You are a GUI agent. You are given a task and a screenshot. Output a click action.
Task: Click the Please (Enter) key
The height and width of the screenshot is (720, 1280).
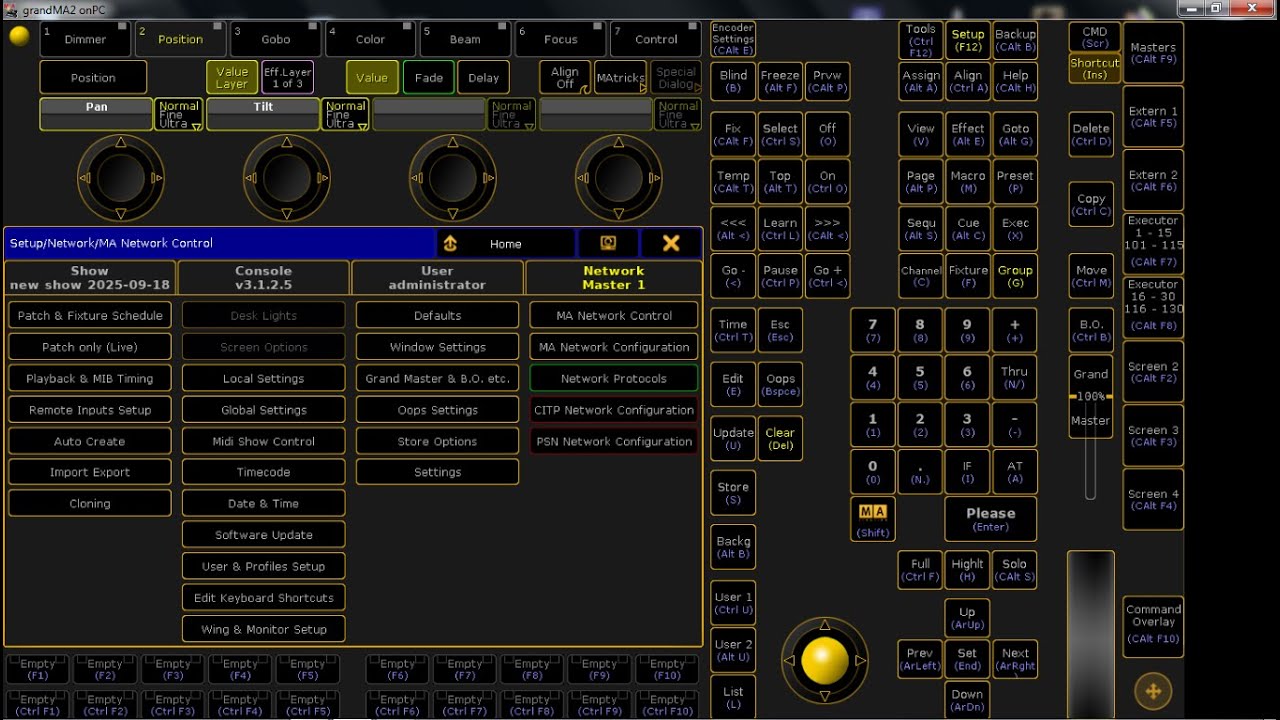991,519
